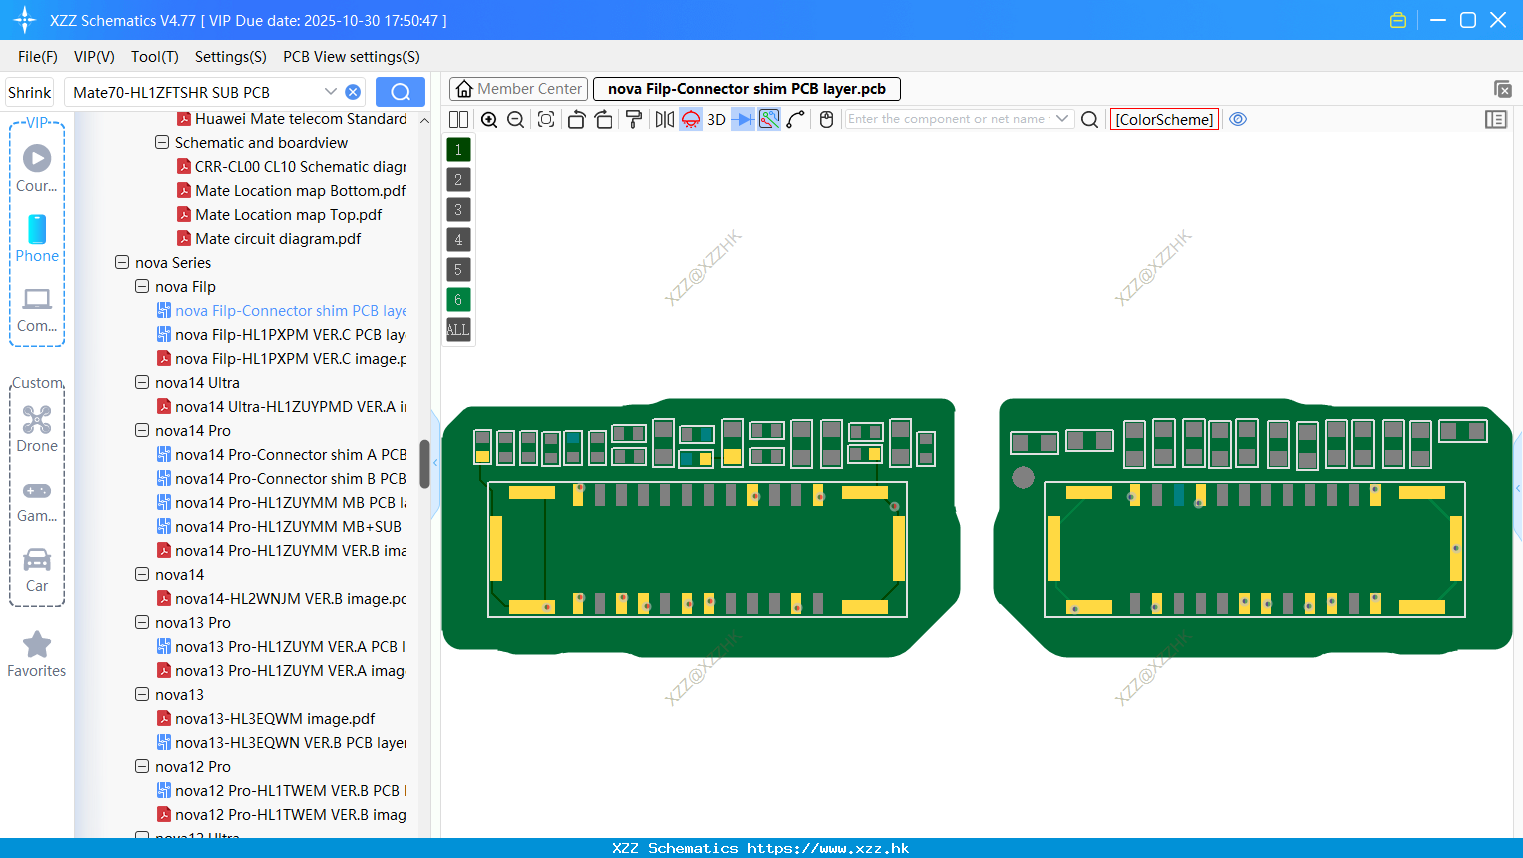Open the Settings(S) menu
Screen dimensions: 1523x858
click(231, 57)
